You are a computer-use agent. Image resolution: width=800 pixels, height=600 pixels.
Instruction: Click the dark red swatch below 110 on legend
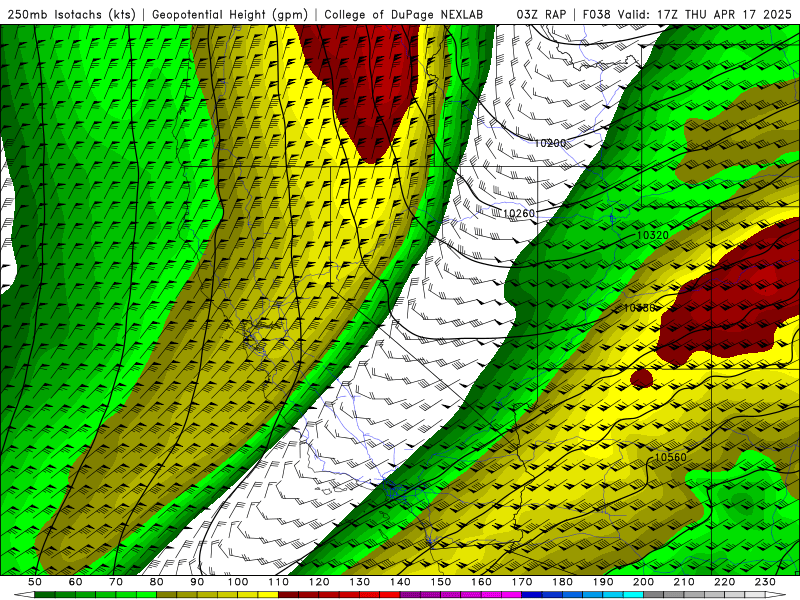click(x=289, y=595)
